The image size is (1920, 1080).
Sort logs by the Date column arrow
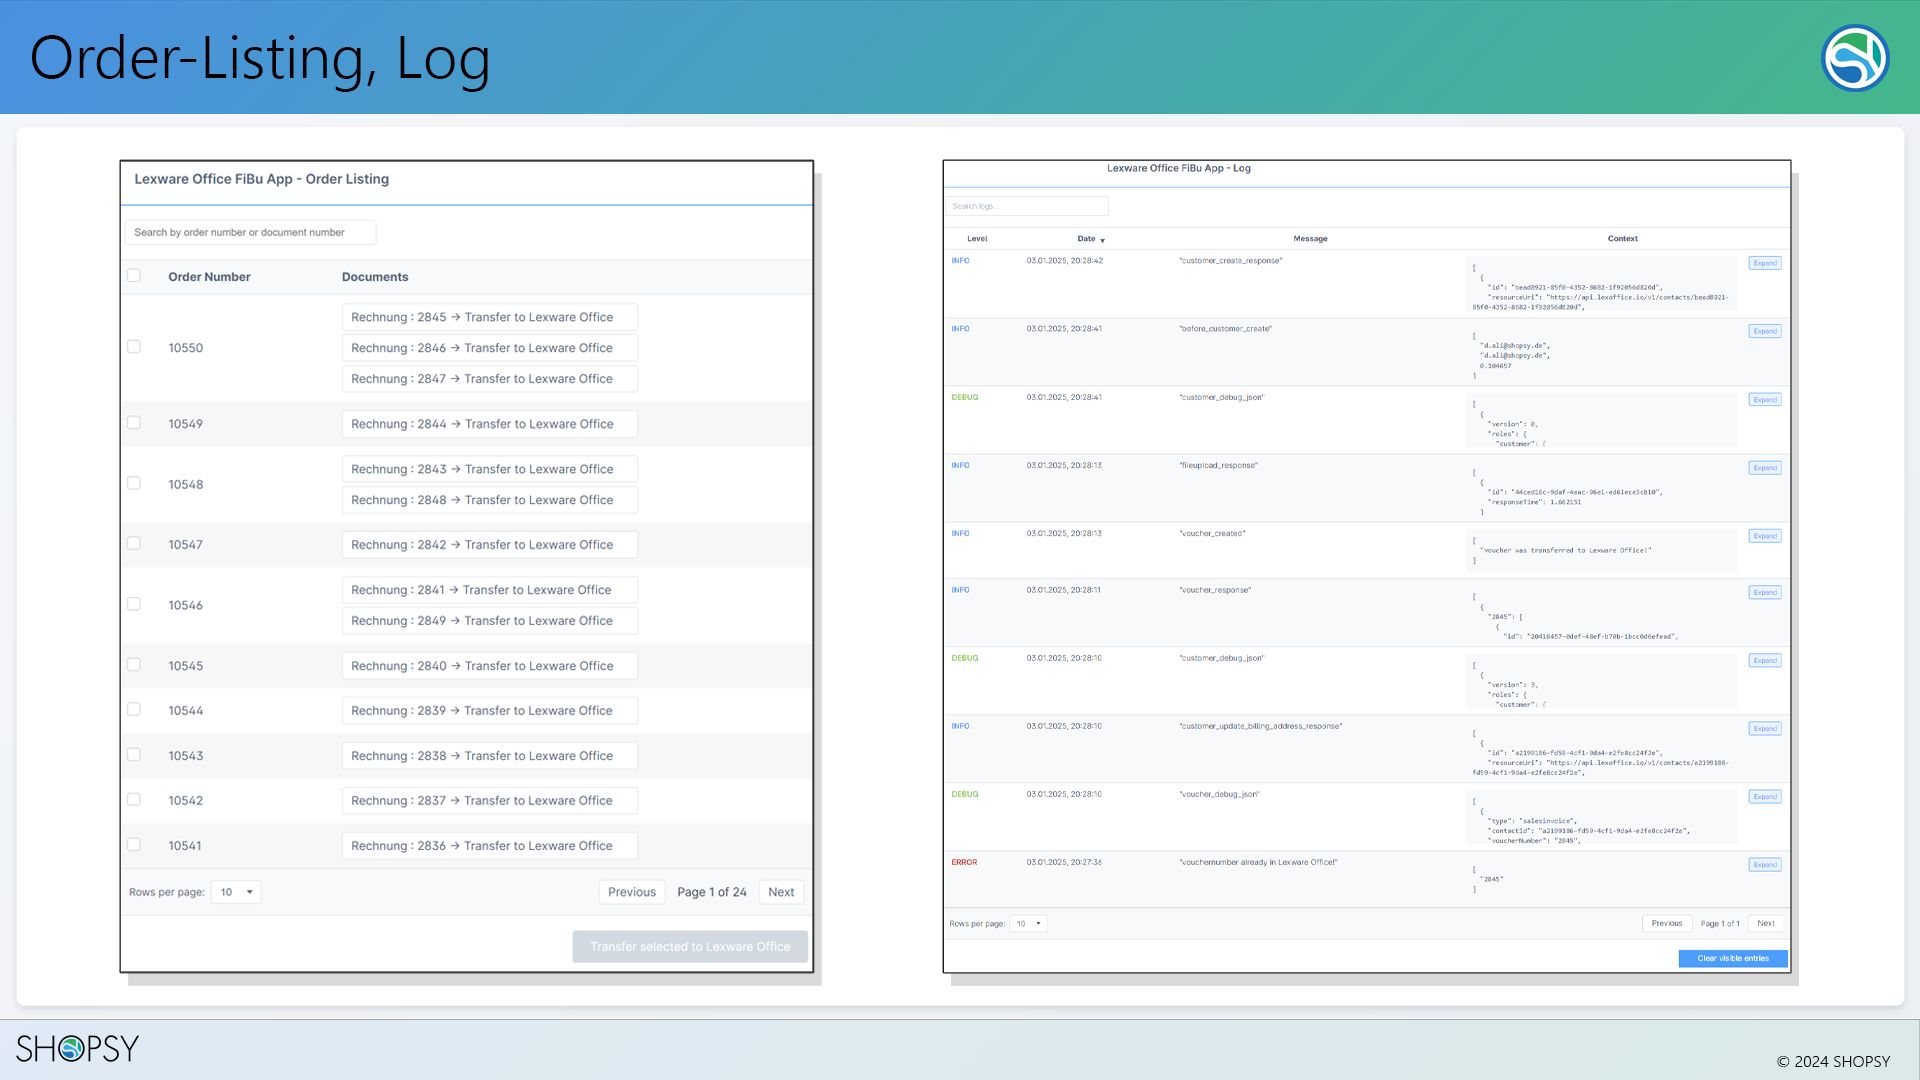[1102, 240]
